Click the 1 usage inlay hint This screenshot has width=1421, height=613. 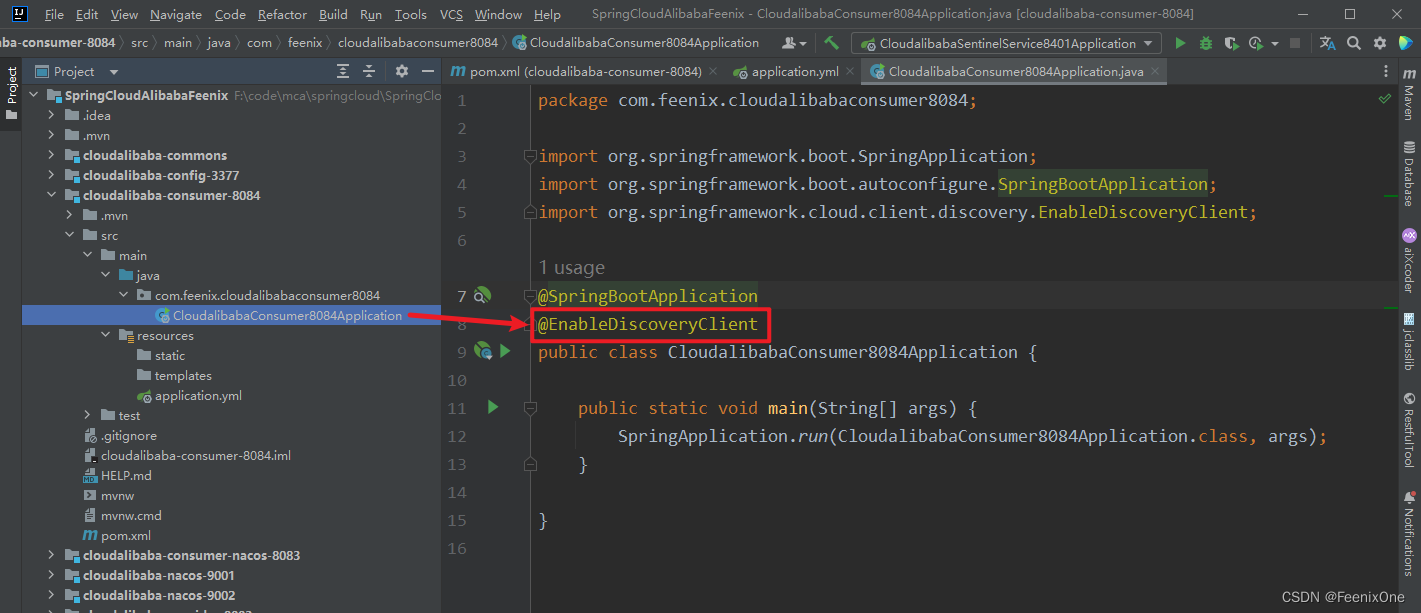571,267
